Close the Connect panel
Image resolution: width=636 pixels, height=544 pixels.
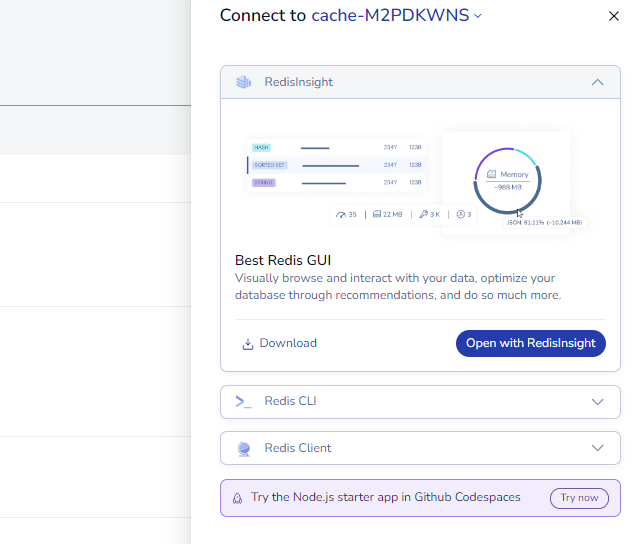point(614,16)
